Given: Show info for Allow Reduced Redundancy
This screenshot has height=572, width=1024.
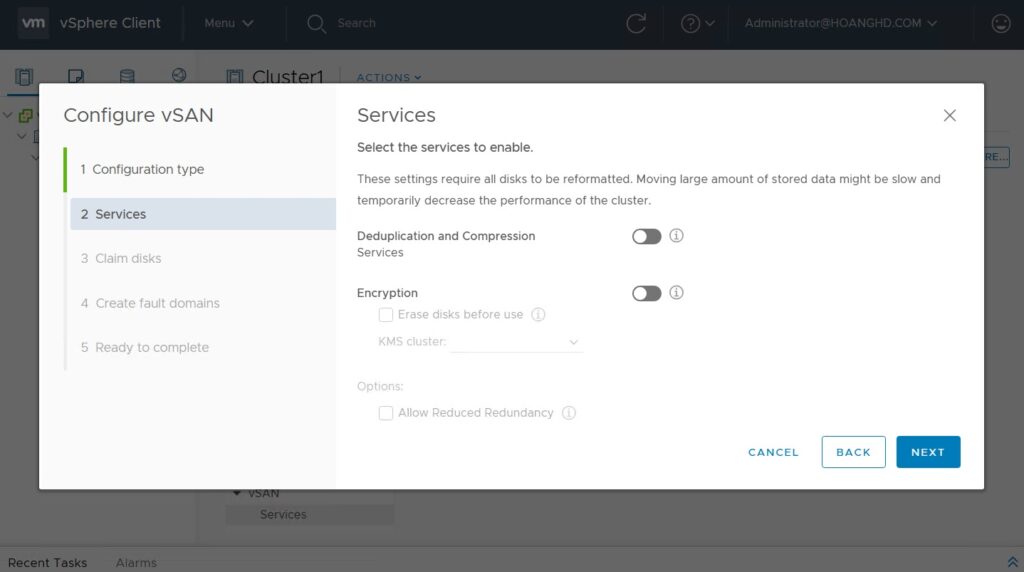Looking at the screenshot, I should point(569,413).
